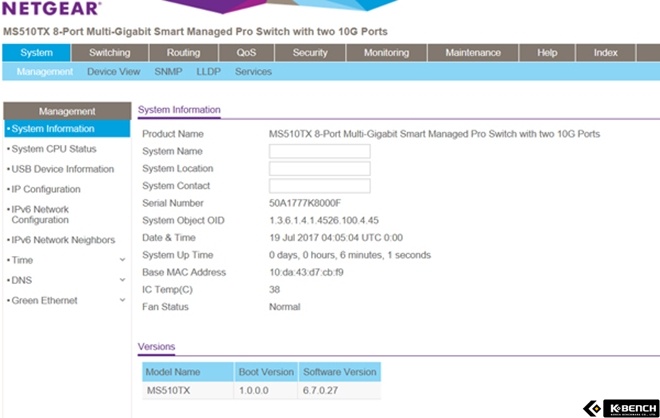Click the System Name input field
The image size is (660, 418).
click(x=319, y=151)
